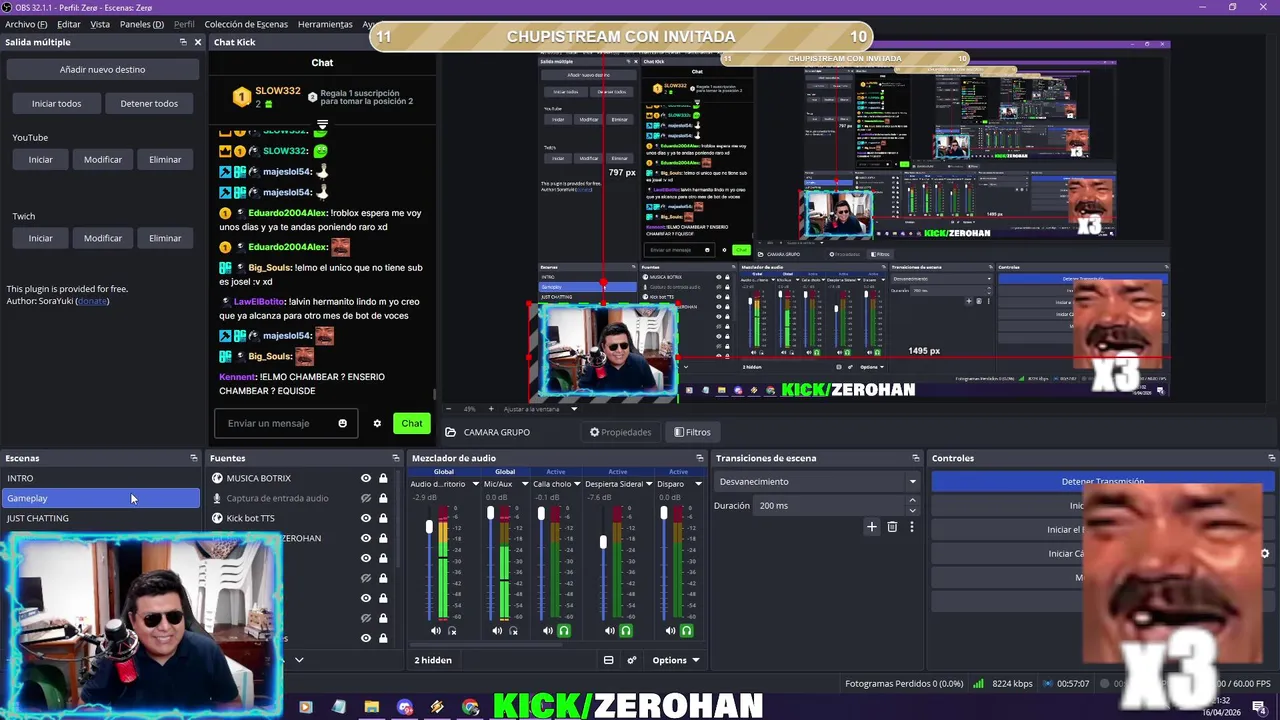Open the Vista menu

click(100, 24)
